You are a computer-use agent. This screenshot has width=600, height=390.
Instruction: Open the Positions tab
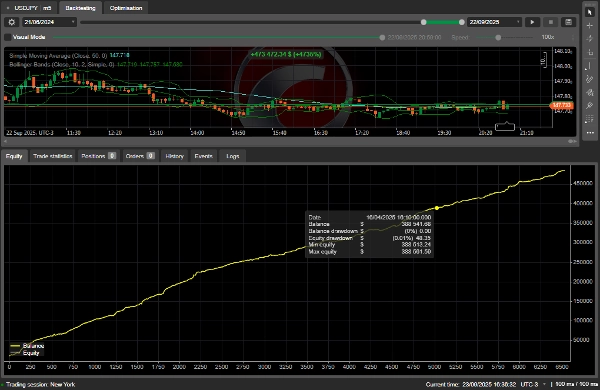point(99,156)
